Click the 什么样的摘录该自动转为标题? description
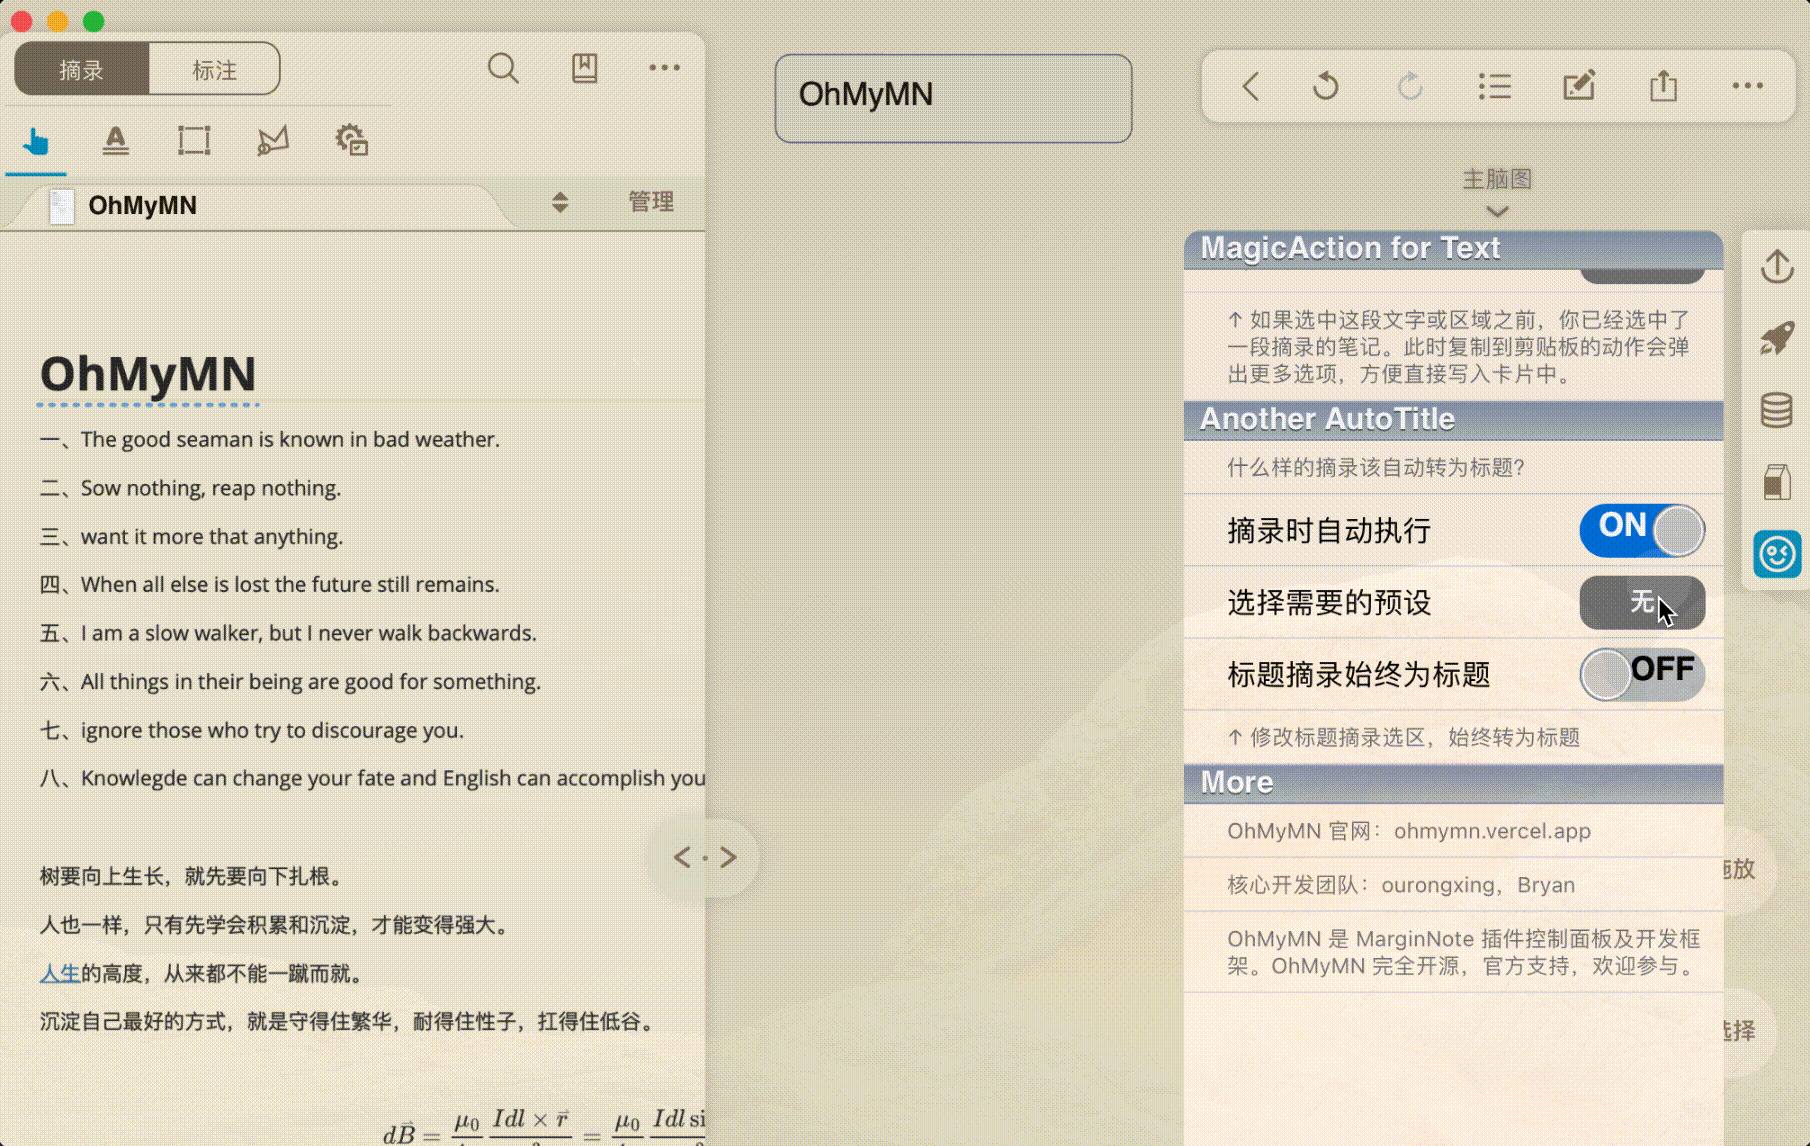This screenshot has height=1146, width=1810. coord(1376,468)
